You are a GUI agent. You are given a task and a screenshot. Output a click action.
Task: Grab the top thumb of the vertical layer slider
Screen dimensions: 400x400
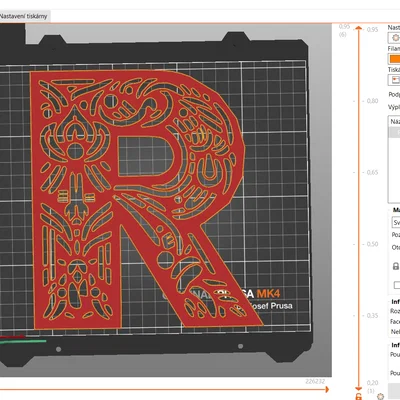point(359,28)
